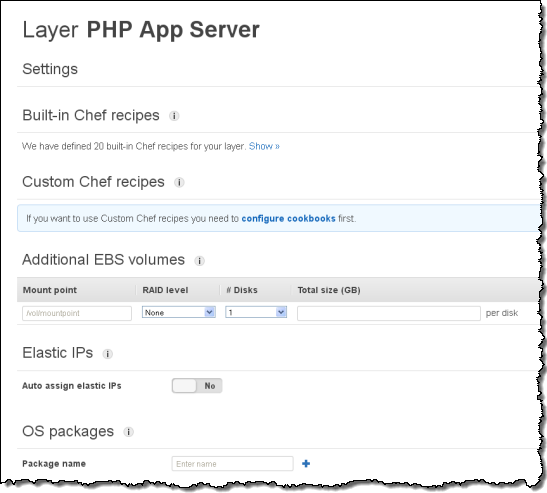Click the 'per disk' text
The width and height of the screenshot is (547, 493).
502,313
